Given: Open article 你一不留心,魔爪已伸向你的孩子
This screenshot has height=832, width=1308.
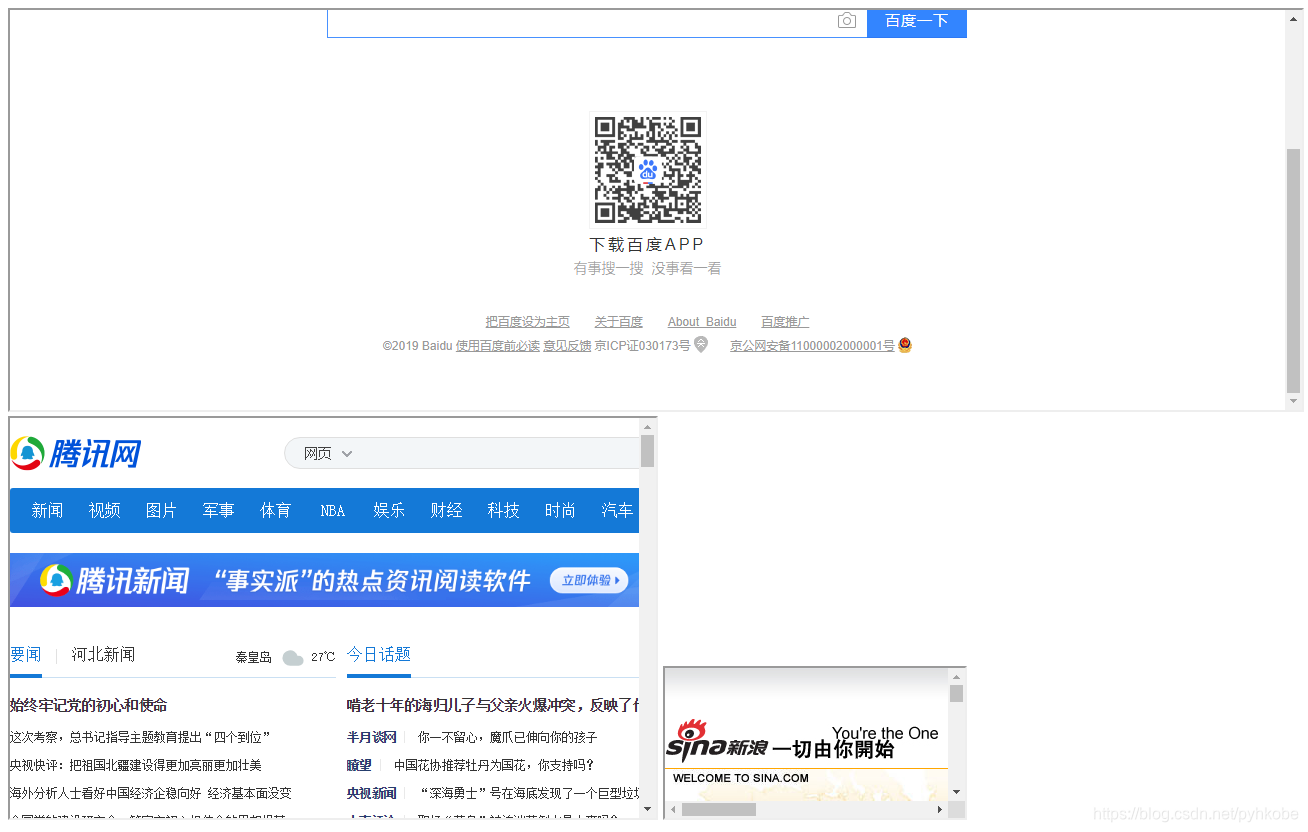Looking at the screenshot, I should pos(508,738).
